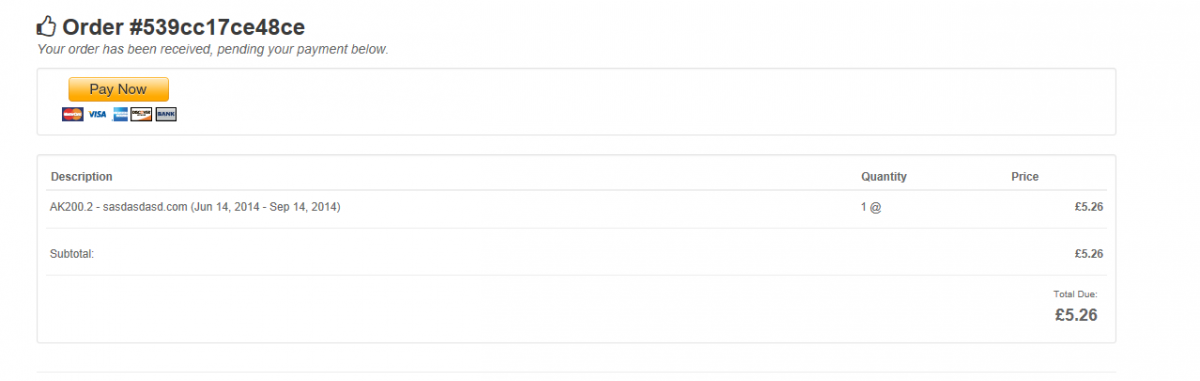Screen dimensions: 1200x381
Task: Click the Order #539cc17ce48ce heading
Action: point(183,26)
